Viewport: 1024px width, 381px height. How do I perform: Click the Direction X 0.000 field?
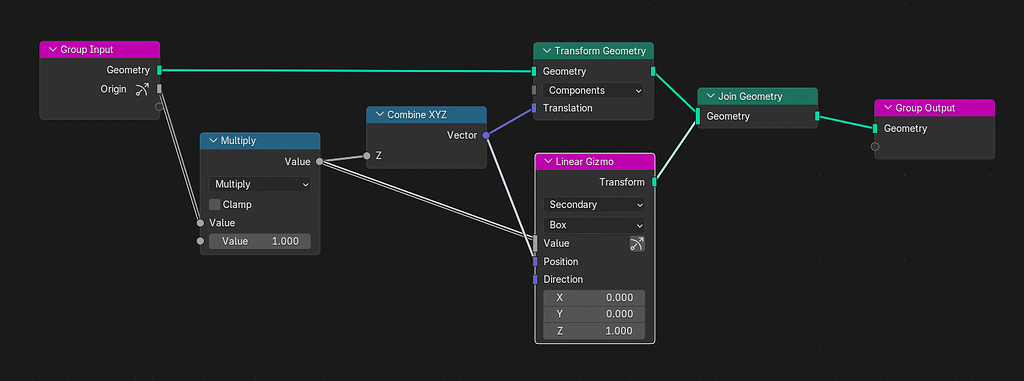(x=594, y=298)
